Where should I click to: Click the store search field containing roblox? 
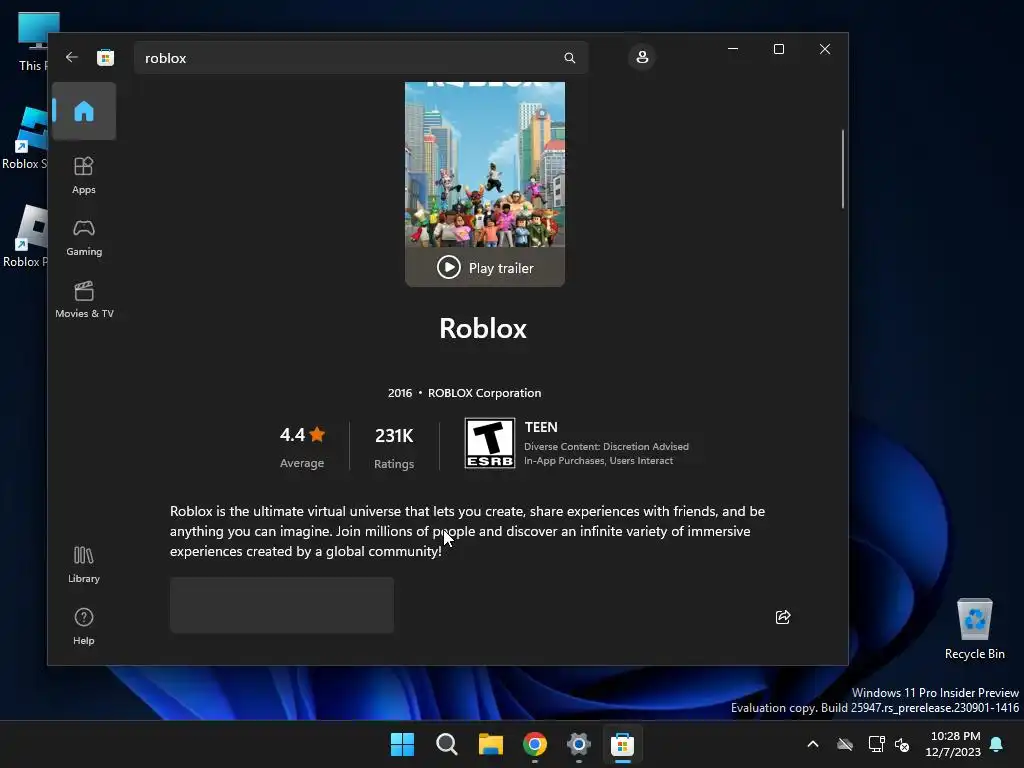(x=360, y=58)
